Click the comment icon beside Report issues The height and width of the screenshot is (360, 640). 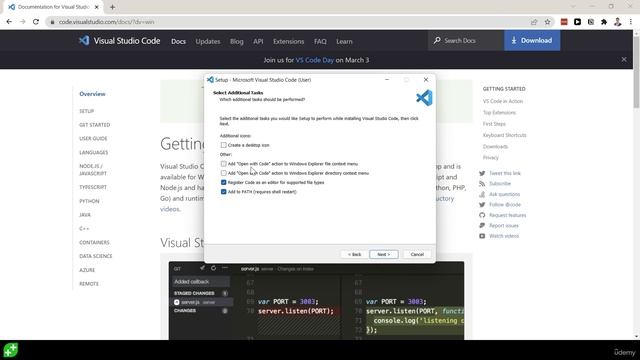[x=482, y=225]
